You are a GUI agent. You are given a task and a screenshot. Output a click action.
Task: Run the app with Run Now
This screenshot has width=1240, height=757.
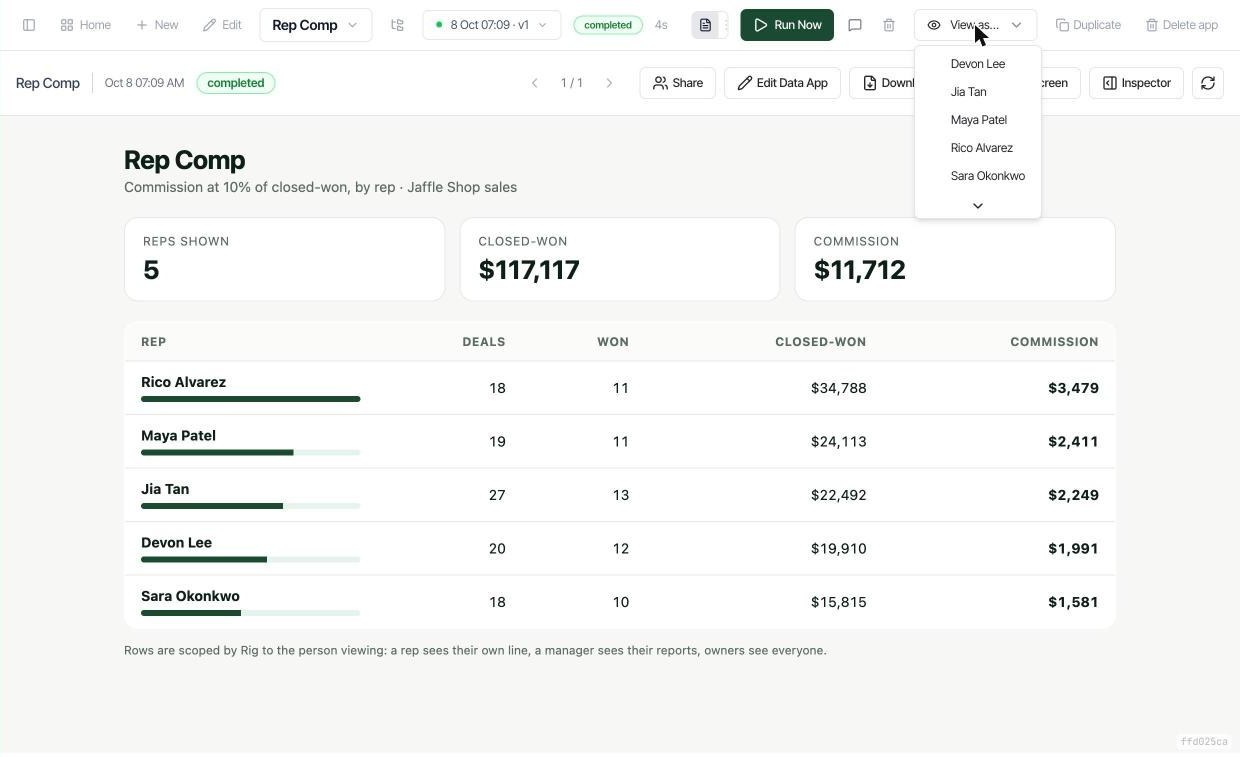click(x=787, y=25)
